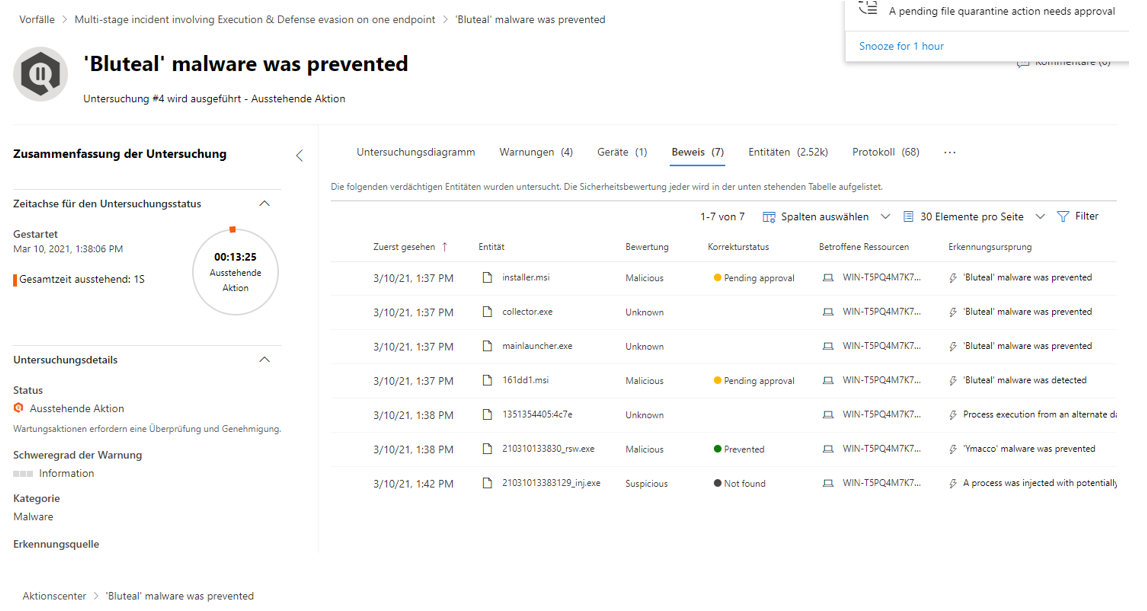The width and height of the screenshot is (1147, 611).
Task: Click the alert bolt icon in the installer.msi row
Action: pyautogui.click(x=952, y=278)
